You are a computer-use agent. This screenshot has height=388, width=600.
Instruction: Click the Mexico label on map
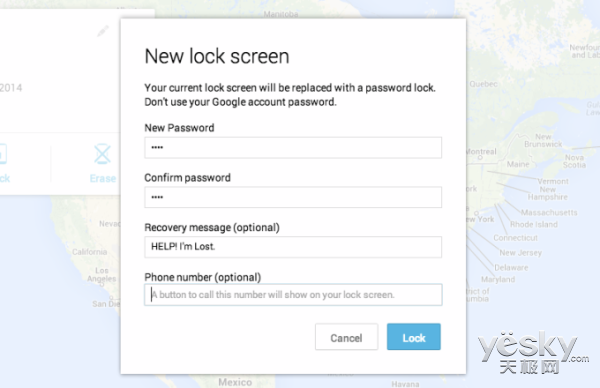click(235, 382)
